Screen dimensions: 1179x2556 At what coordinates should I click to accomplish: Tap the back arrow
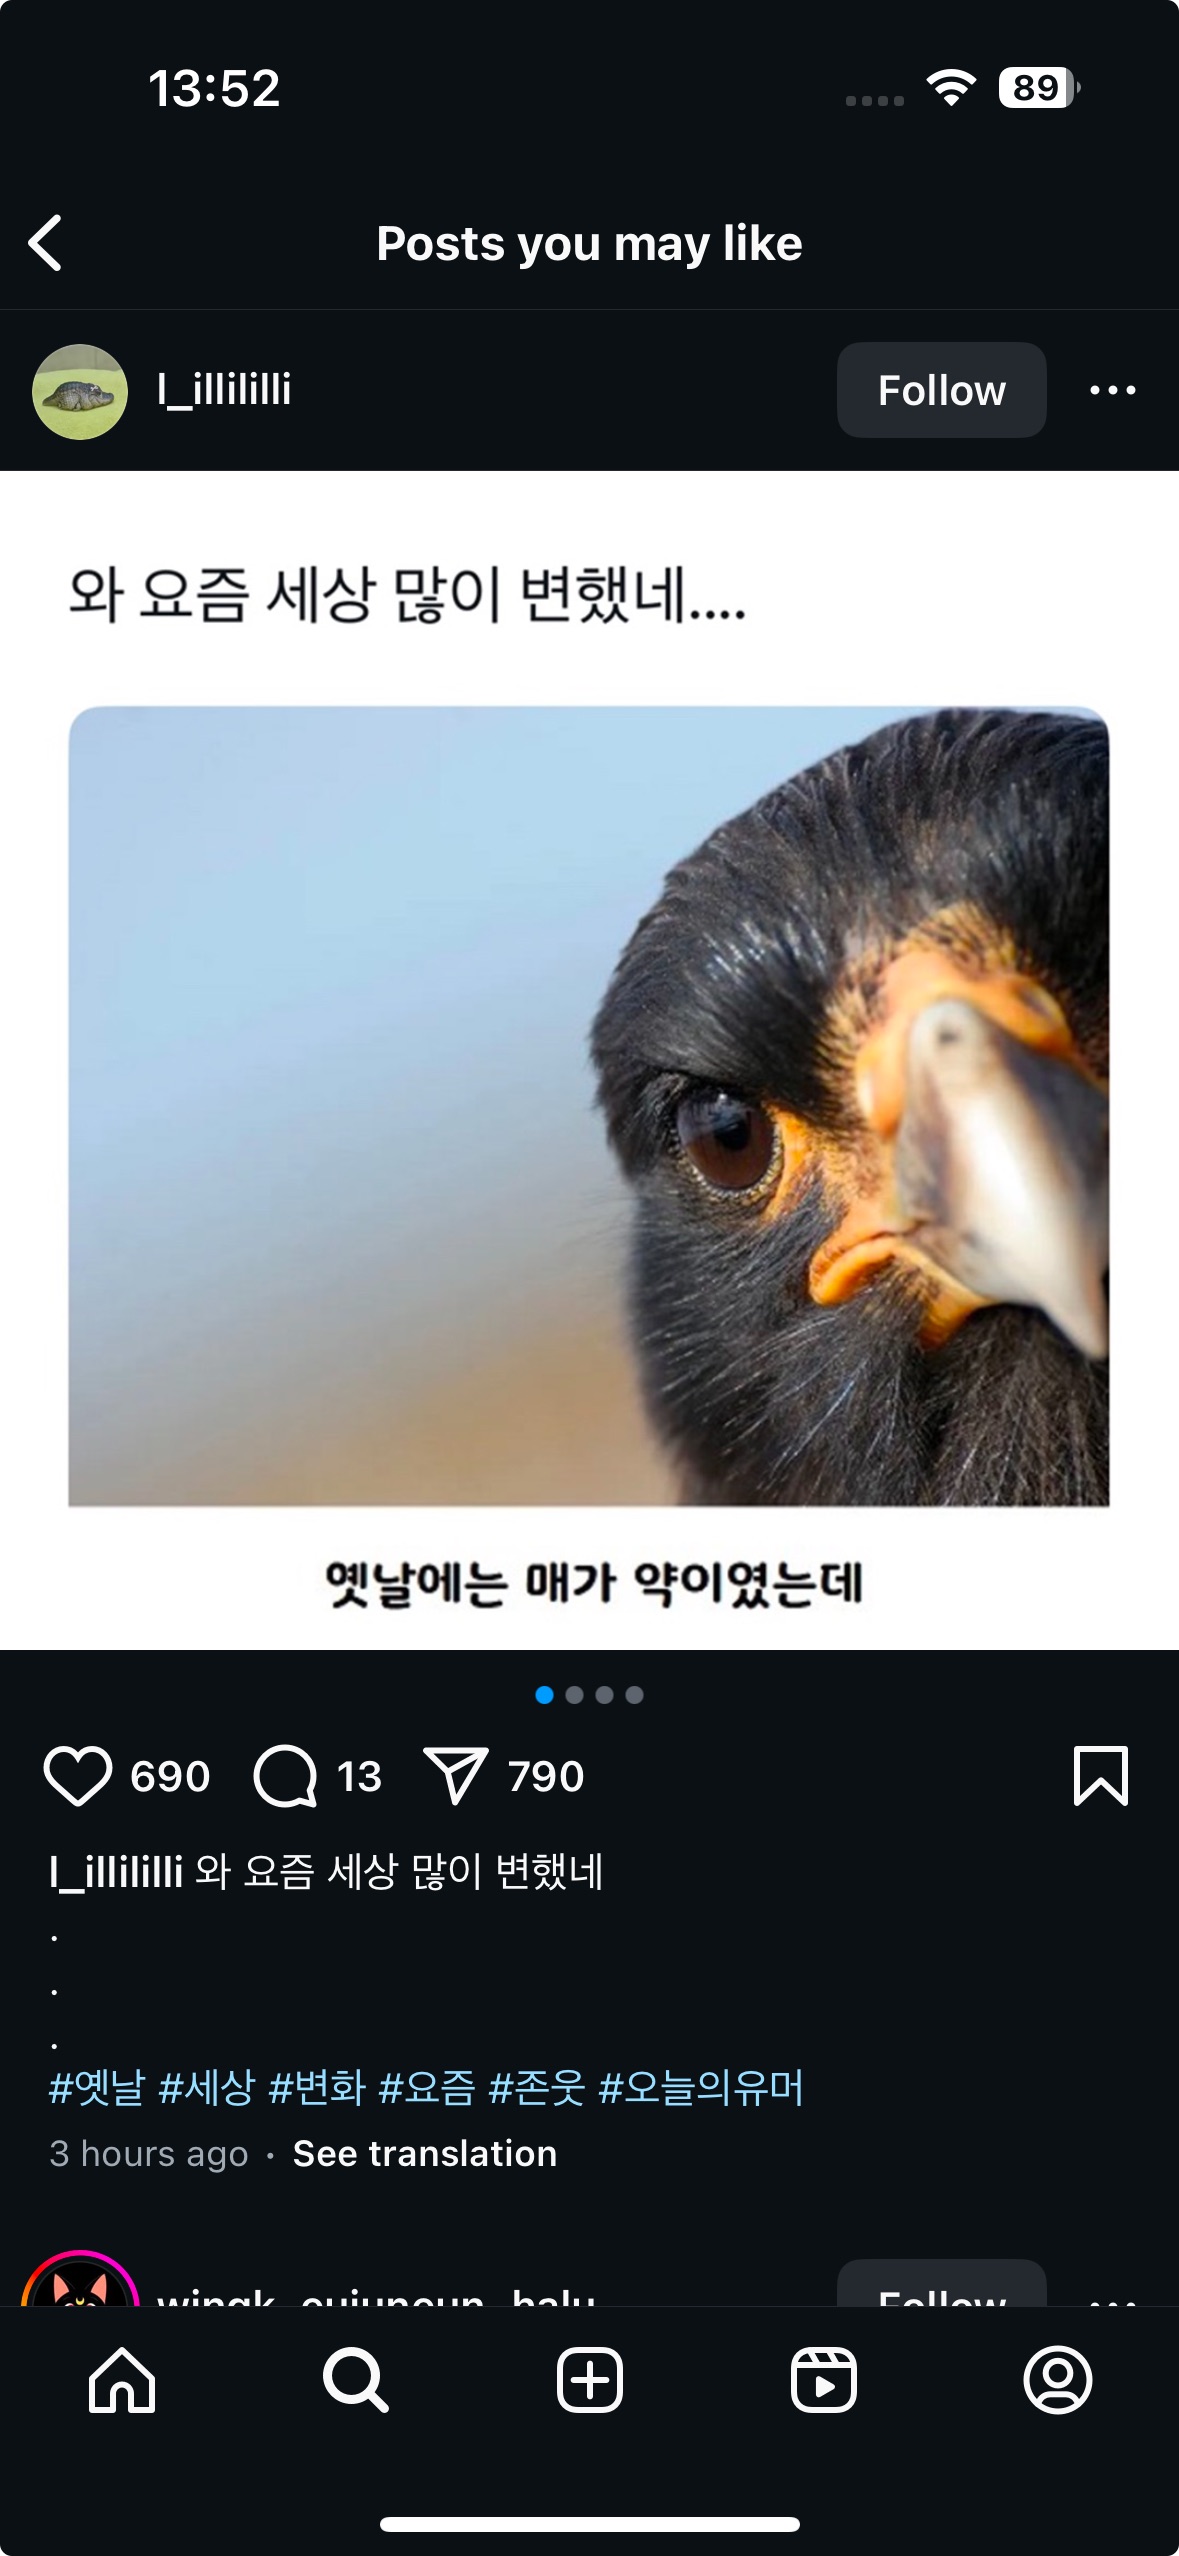pyautogui.click(x=46, y=243)
